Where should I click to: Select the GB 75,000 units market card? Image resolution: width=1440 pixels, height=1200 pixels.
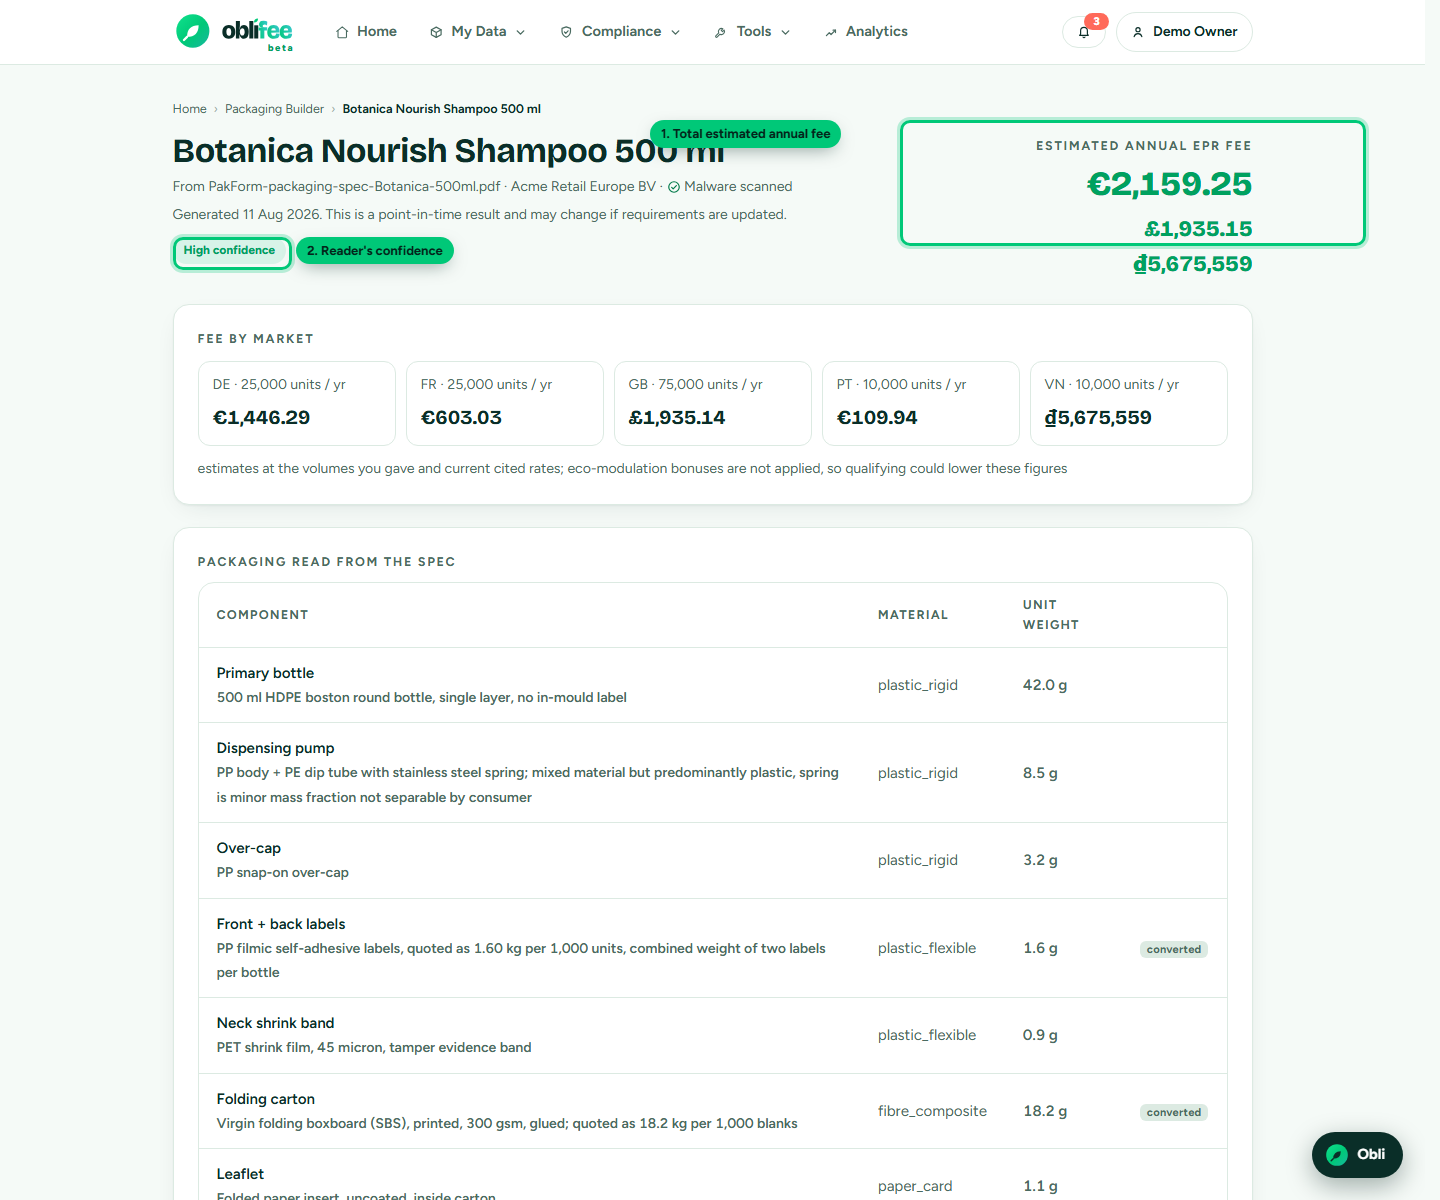tap(713, 403)
